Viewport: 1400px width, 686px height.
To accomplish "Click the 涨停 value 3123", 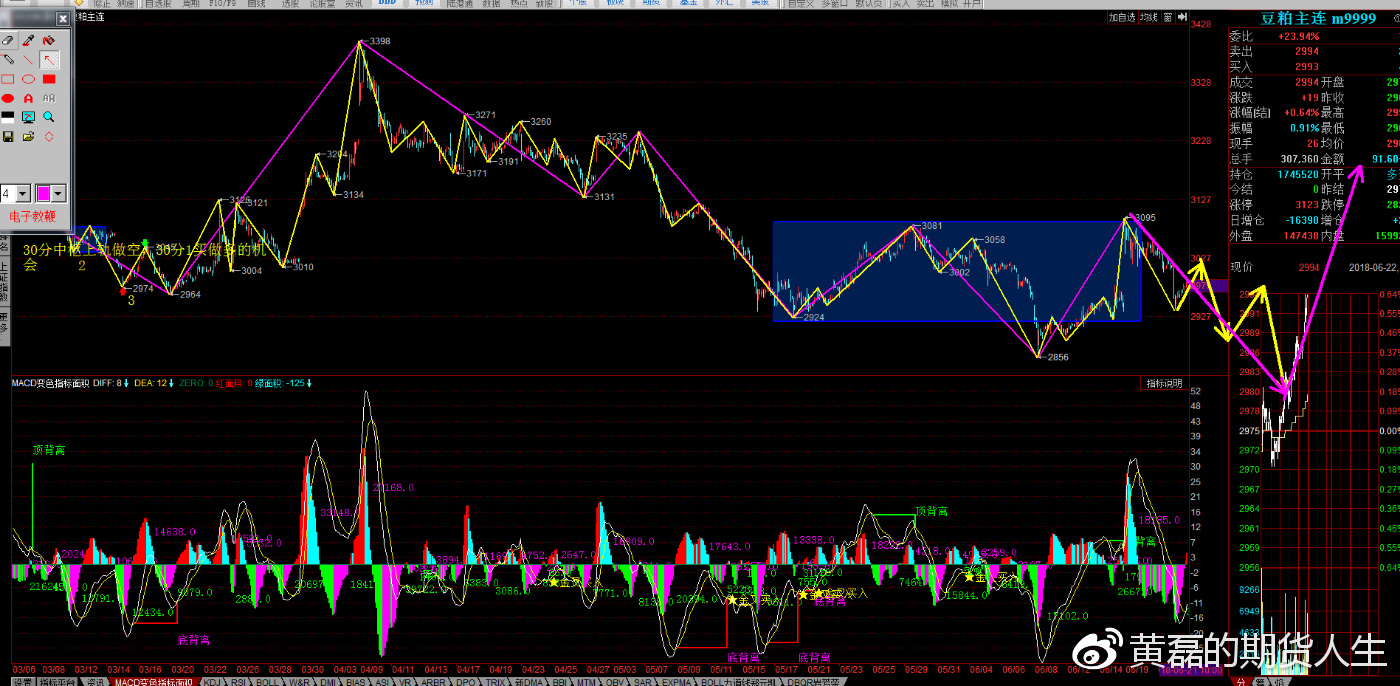I will (x=1307, y=204).
